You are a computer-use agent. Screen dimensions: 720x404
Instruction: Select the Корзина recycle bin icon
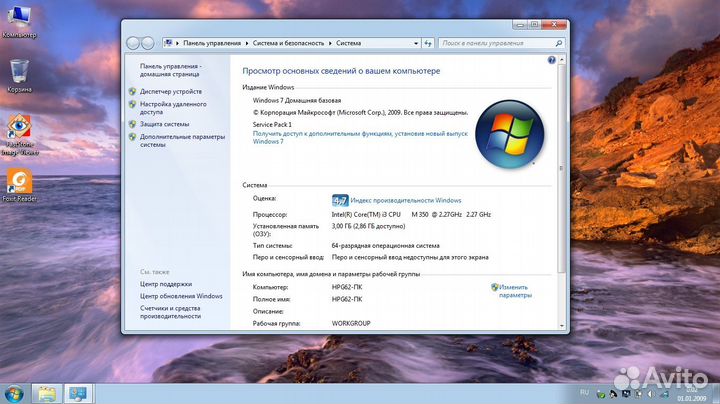coord(19,76)
